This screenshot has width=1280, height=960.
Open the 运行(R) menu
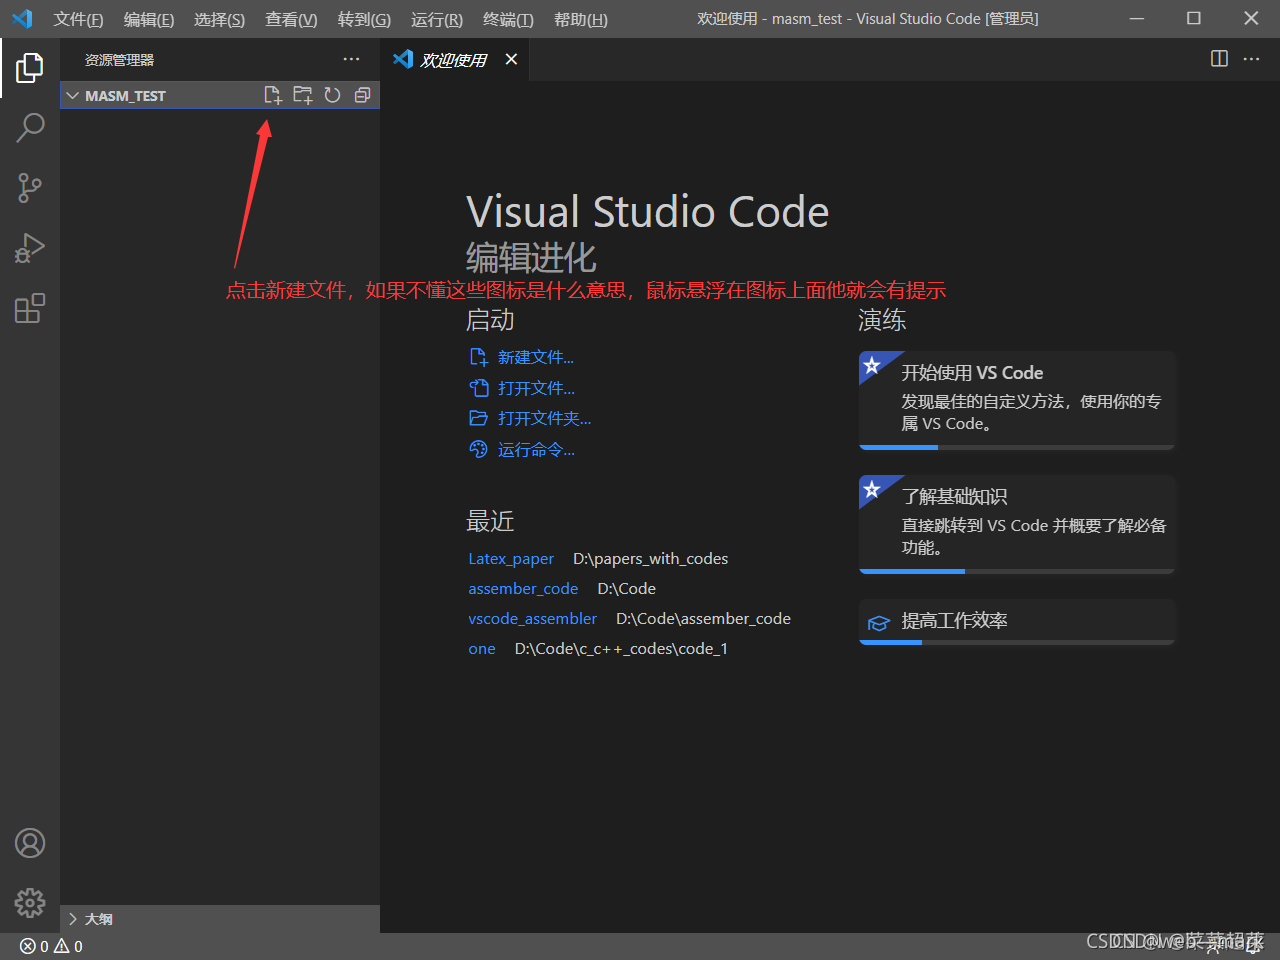[x=437, y=19]
